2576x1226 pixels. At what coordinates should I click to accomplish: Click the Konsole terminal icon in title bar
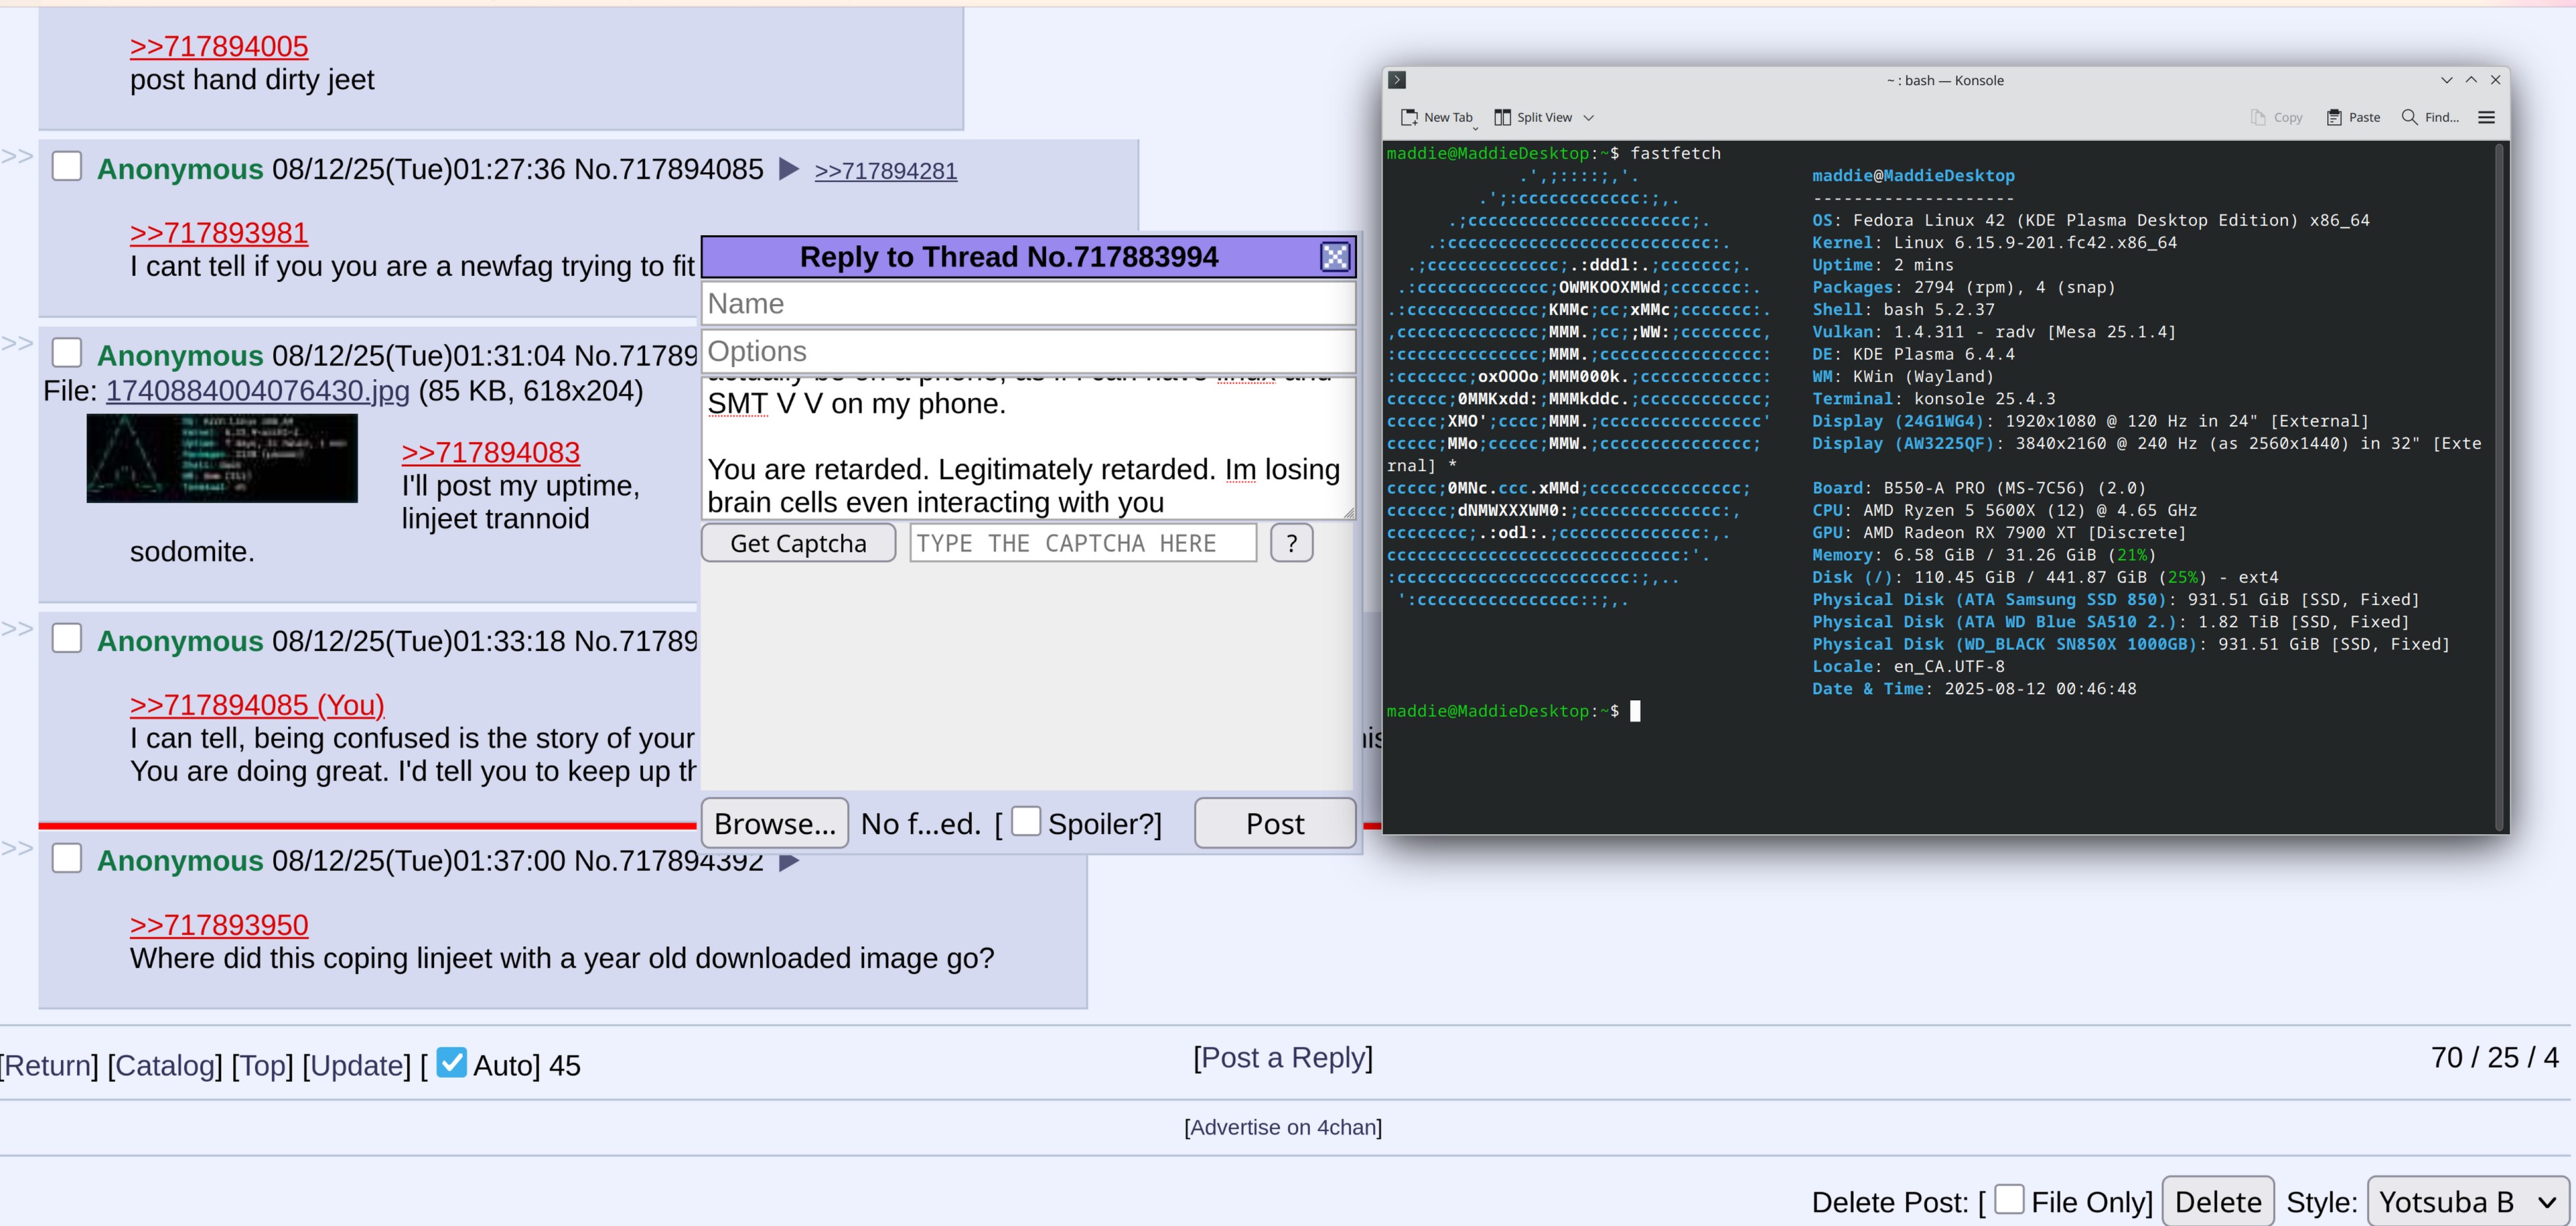click(x=1398, y=80)
